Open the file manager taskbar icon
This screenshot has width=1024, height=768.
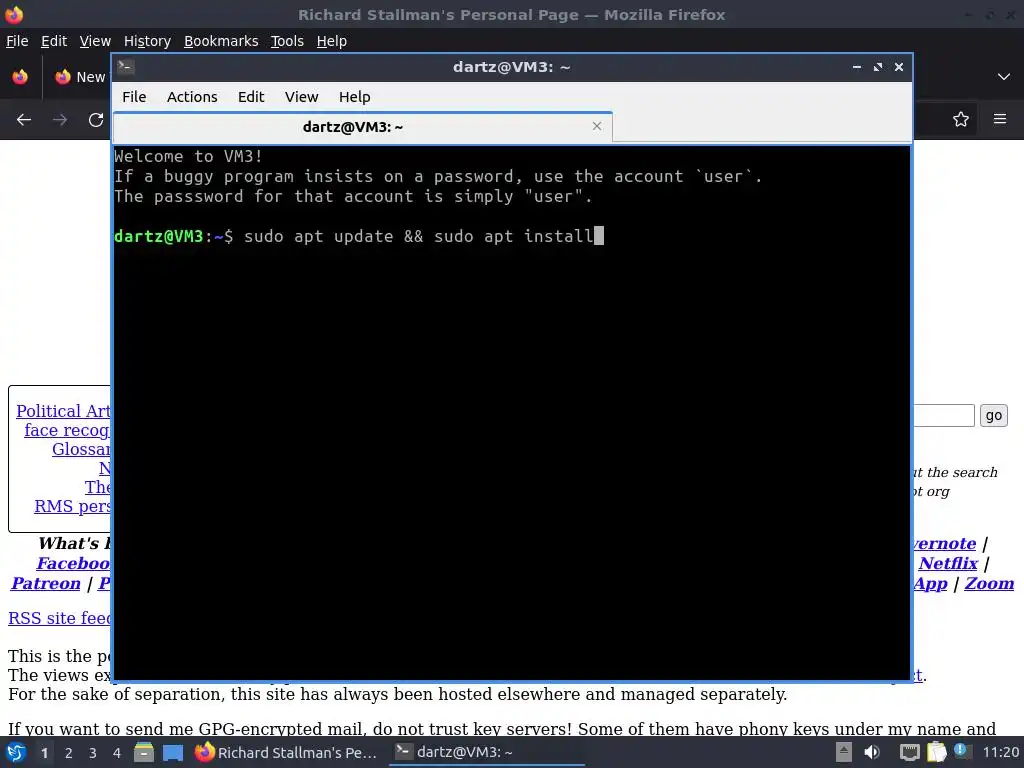pyautogui.click(x=144, y=752)
